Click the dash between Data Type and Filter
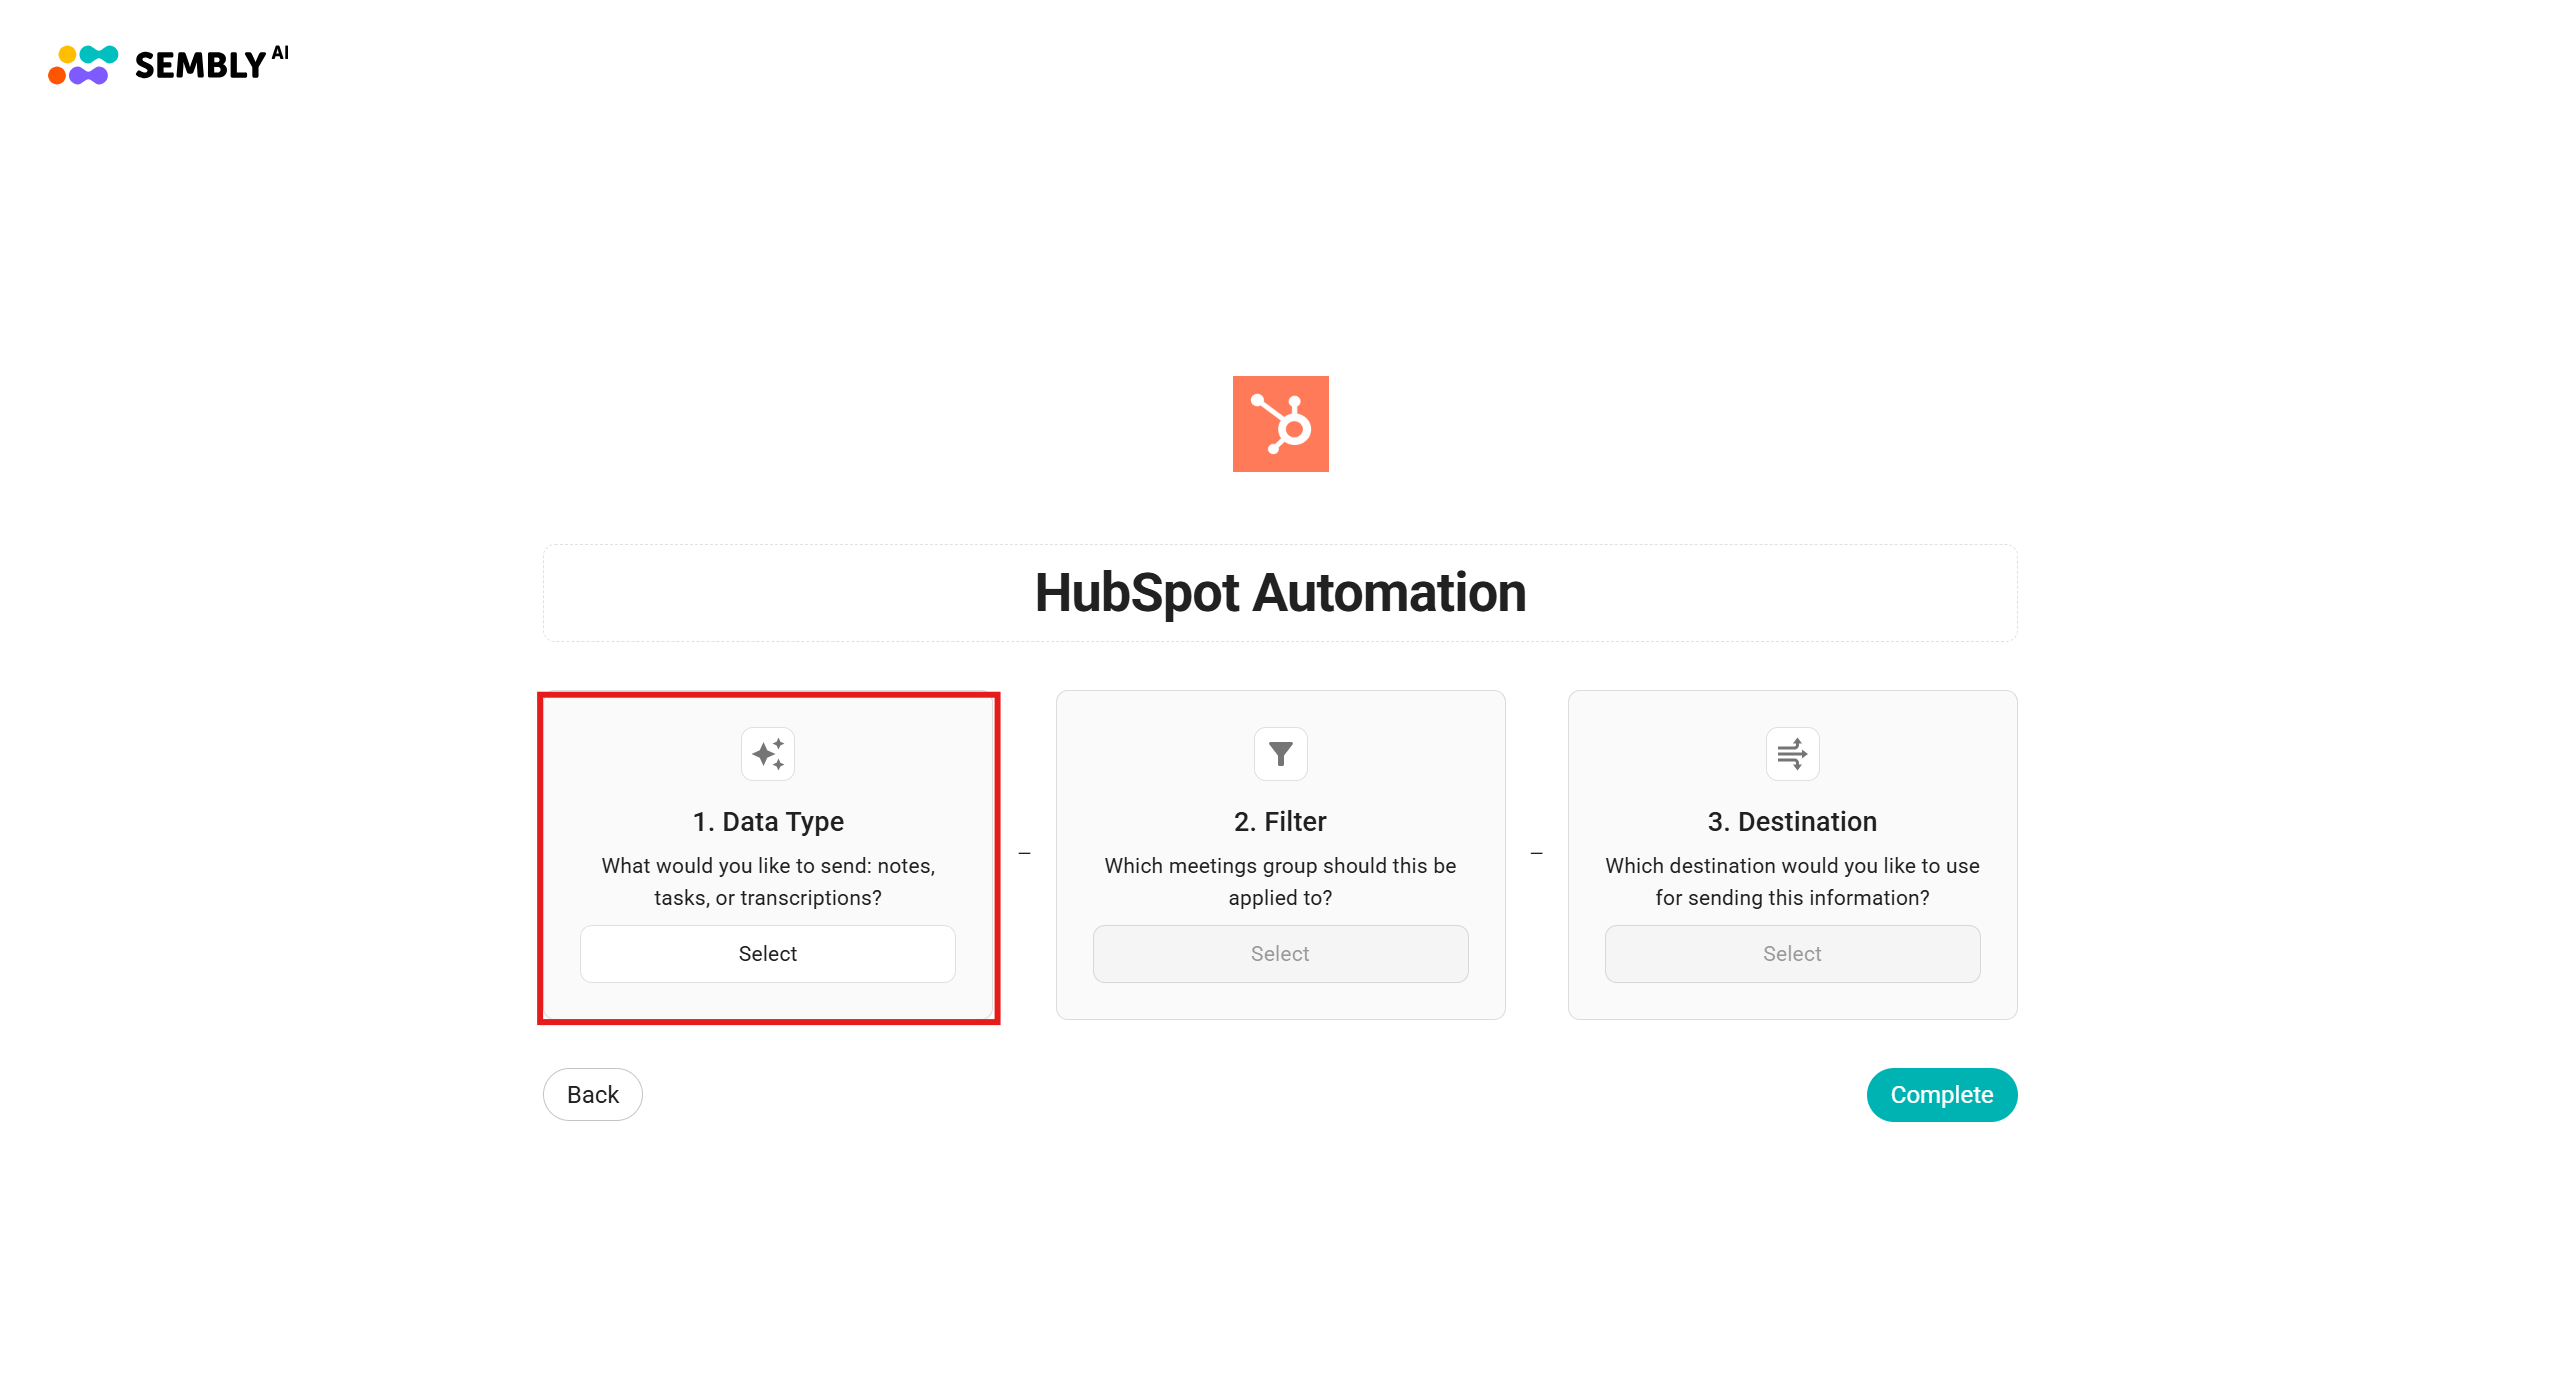Viewport: 2559px width, 1392px height. point(1025,854)
